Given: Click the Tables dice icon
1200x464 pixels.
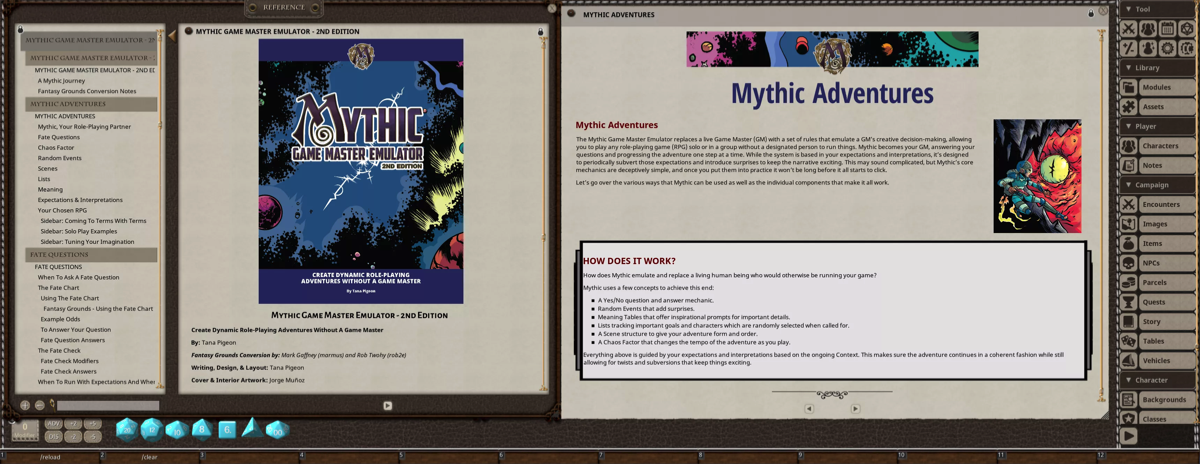Looking at the screenshot, I should pos(1128,341).
